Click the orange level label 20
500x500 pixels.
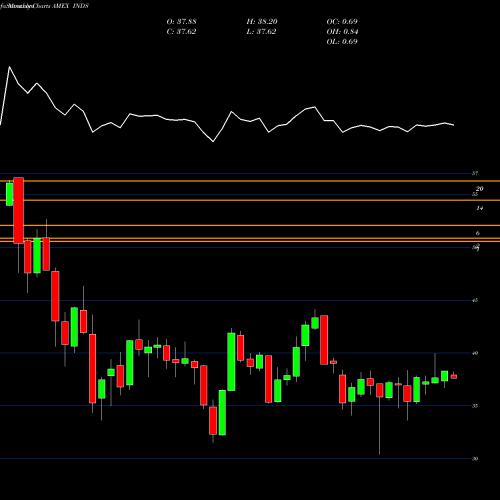[479, 189]
